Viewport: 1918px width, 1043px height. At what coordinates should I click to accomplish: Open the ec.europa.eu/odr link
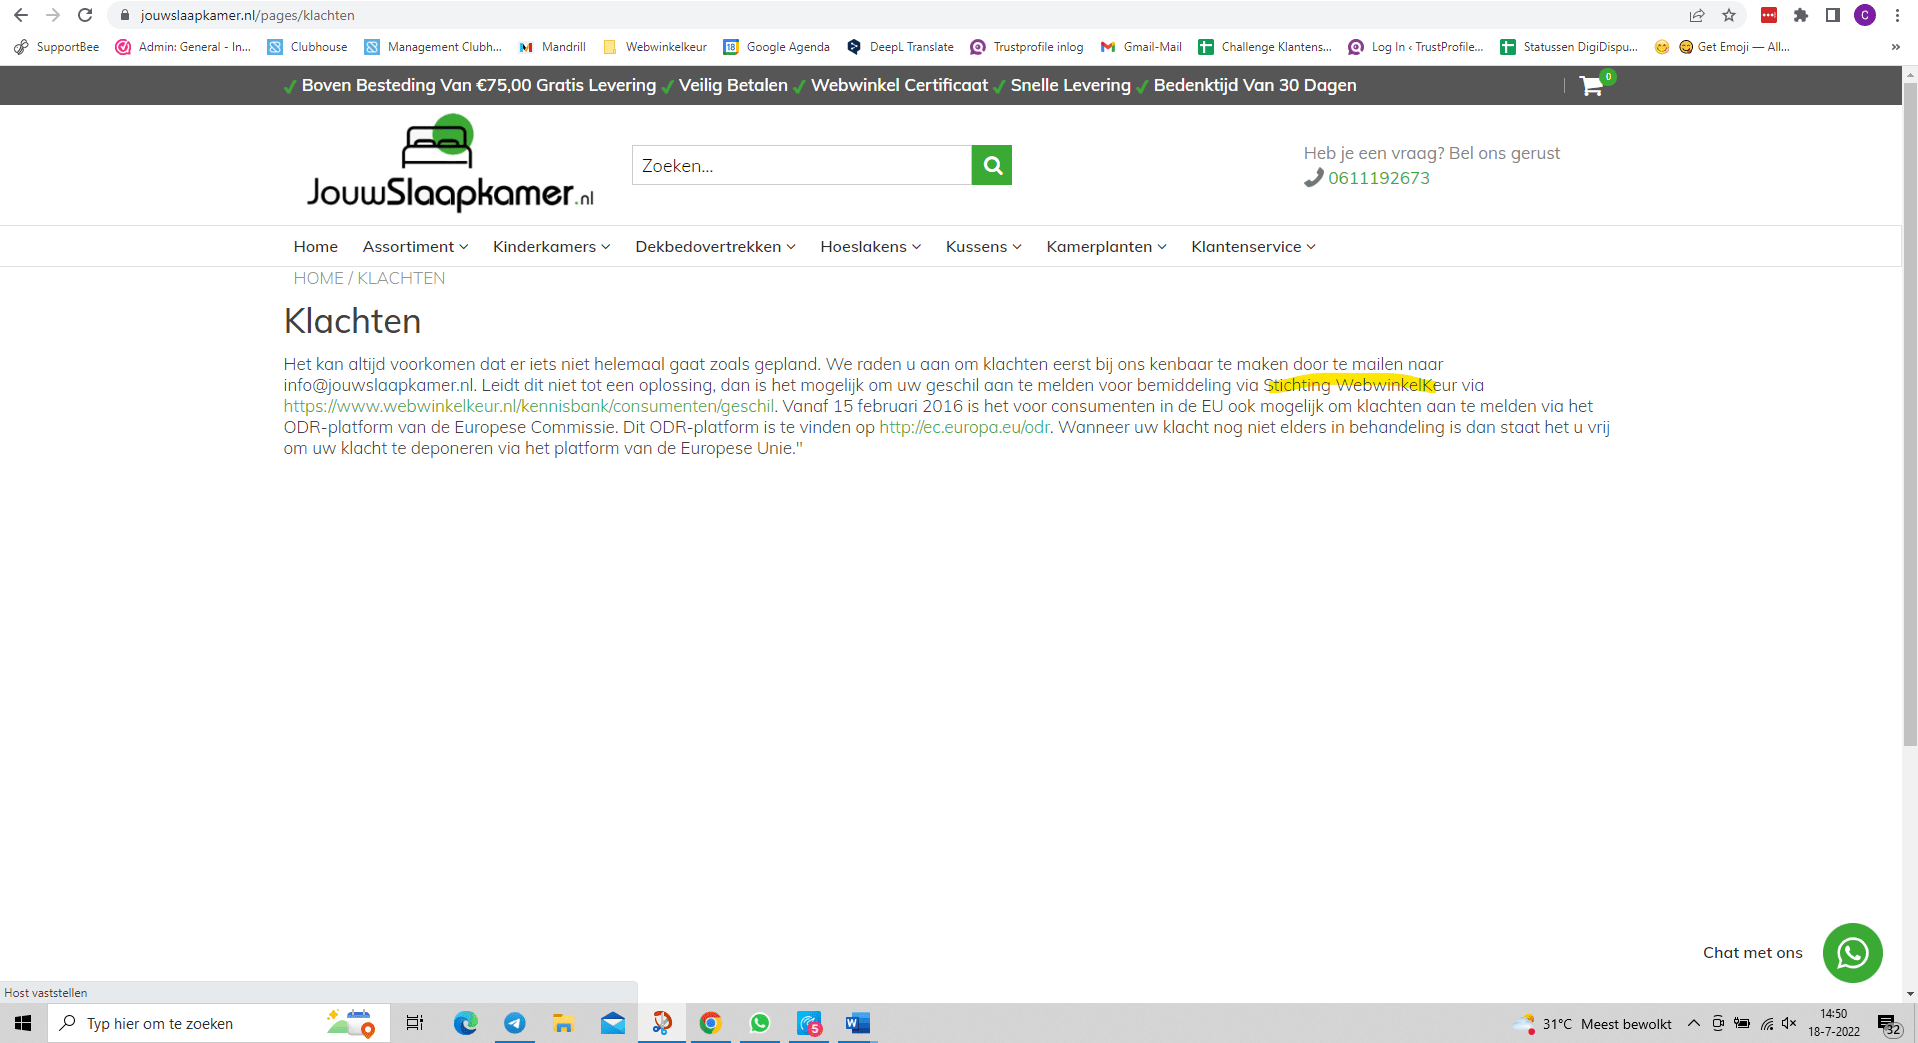click(964, 427)
